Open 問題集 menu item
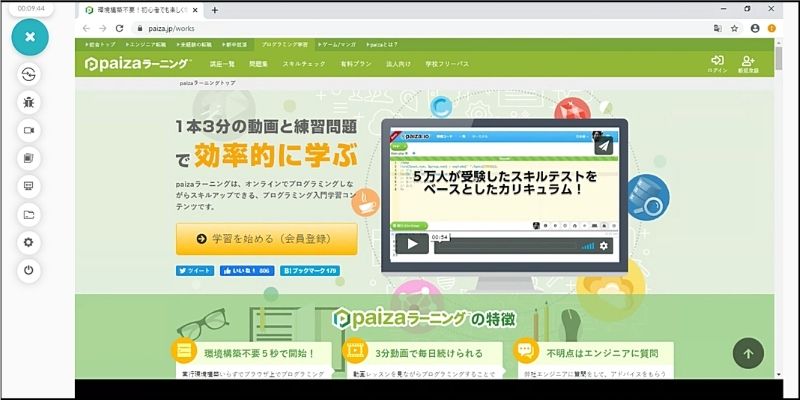The height and width of the screenshot is (400, 800). point(259,64)
